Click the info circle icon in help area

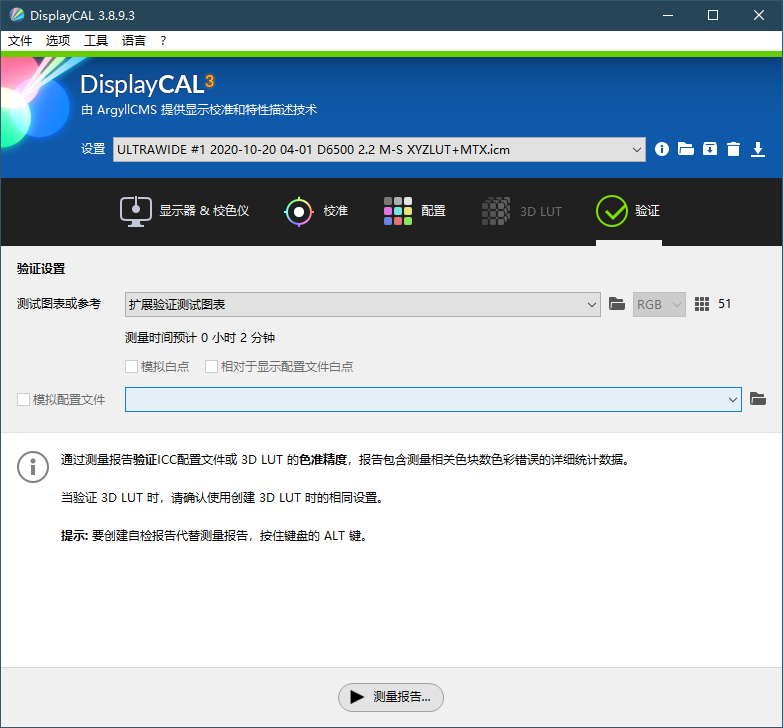coord(33,467)
